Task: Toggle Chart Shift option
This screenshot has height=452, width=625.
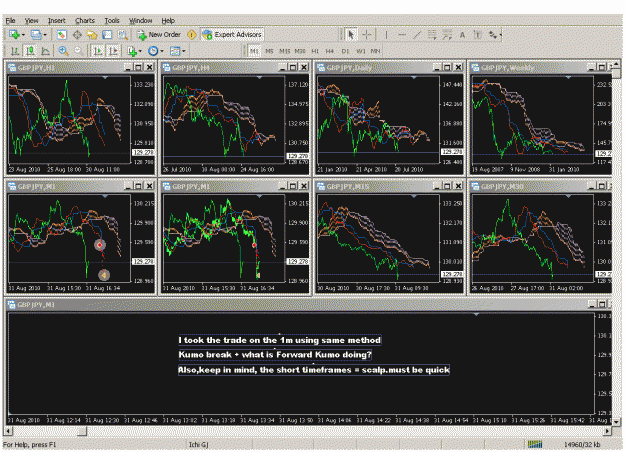Action: pos(114,51)
